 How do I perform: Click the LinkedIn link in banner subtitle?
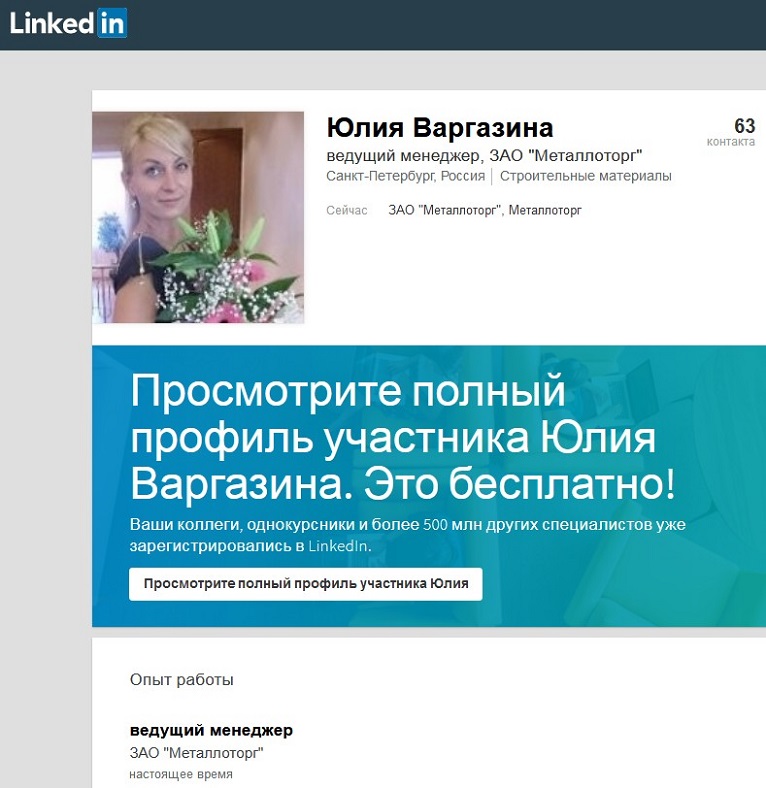(x=338, y=546)
